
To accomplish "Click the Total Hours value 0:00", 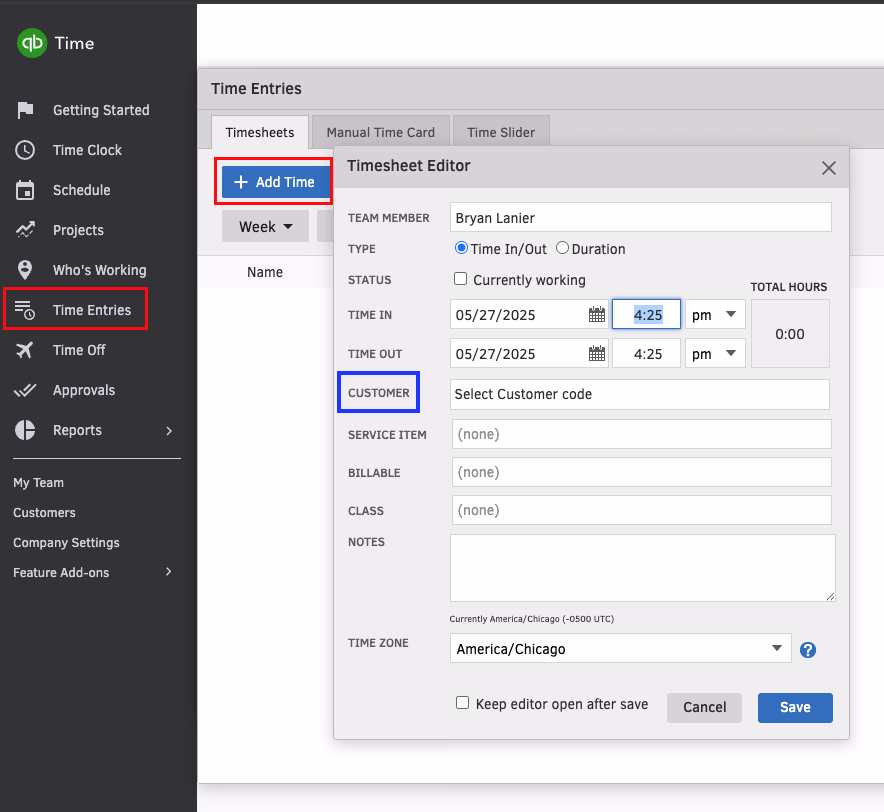I will [790, 334].
